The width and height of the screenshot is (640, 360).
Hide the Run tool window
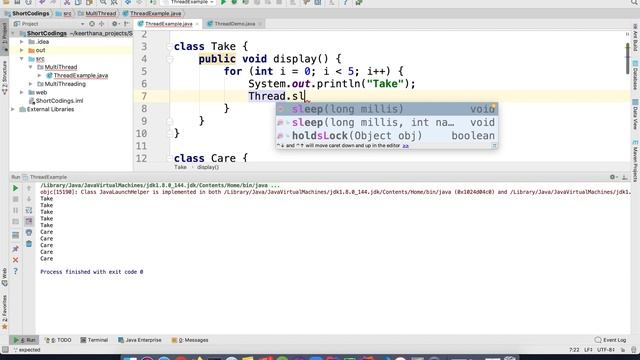(624, 177)
